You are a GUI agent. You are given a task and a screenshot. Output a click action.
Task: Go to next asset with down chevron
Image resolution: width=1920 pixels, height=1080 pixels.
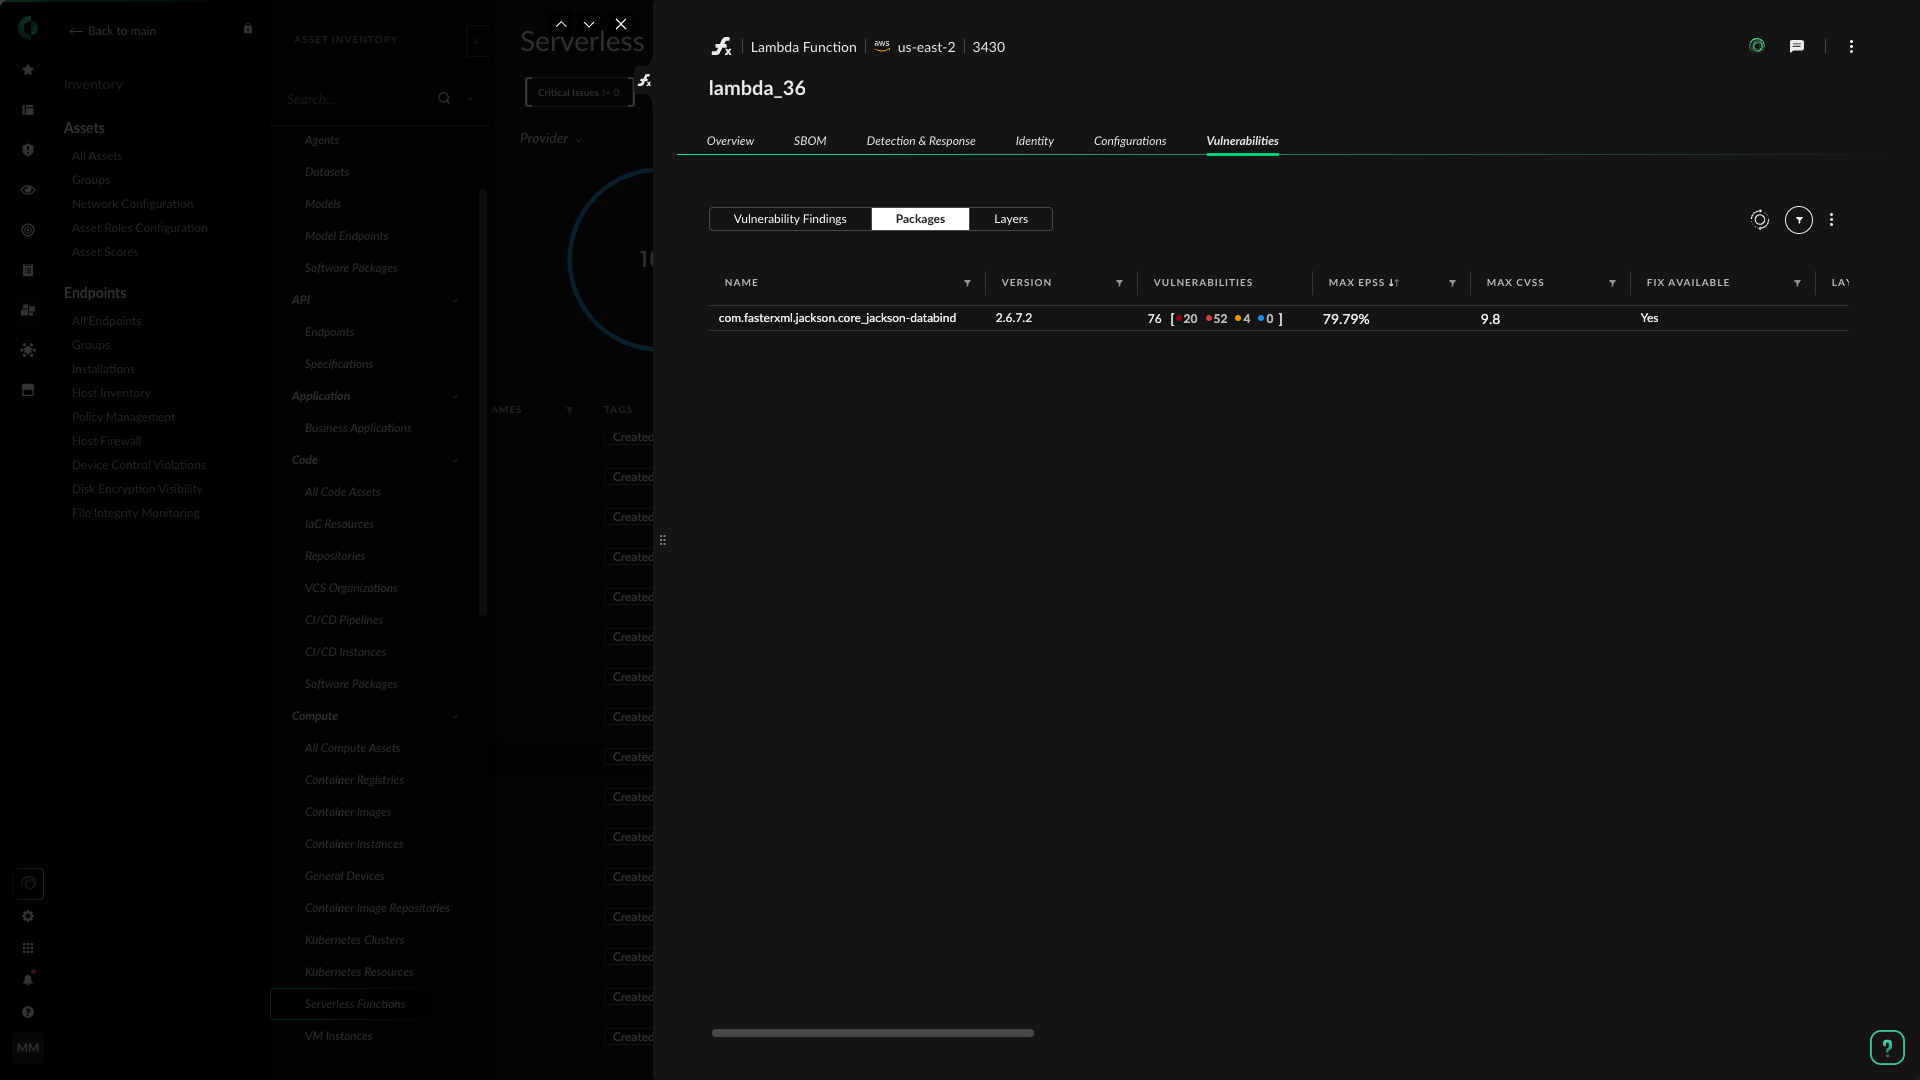(589, 24)
